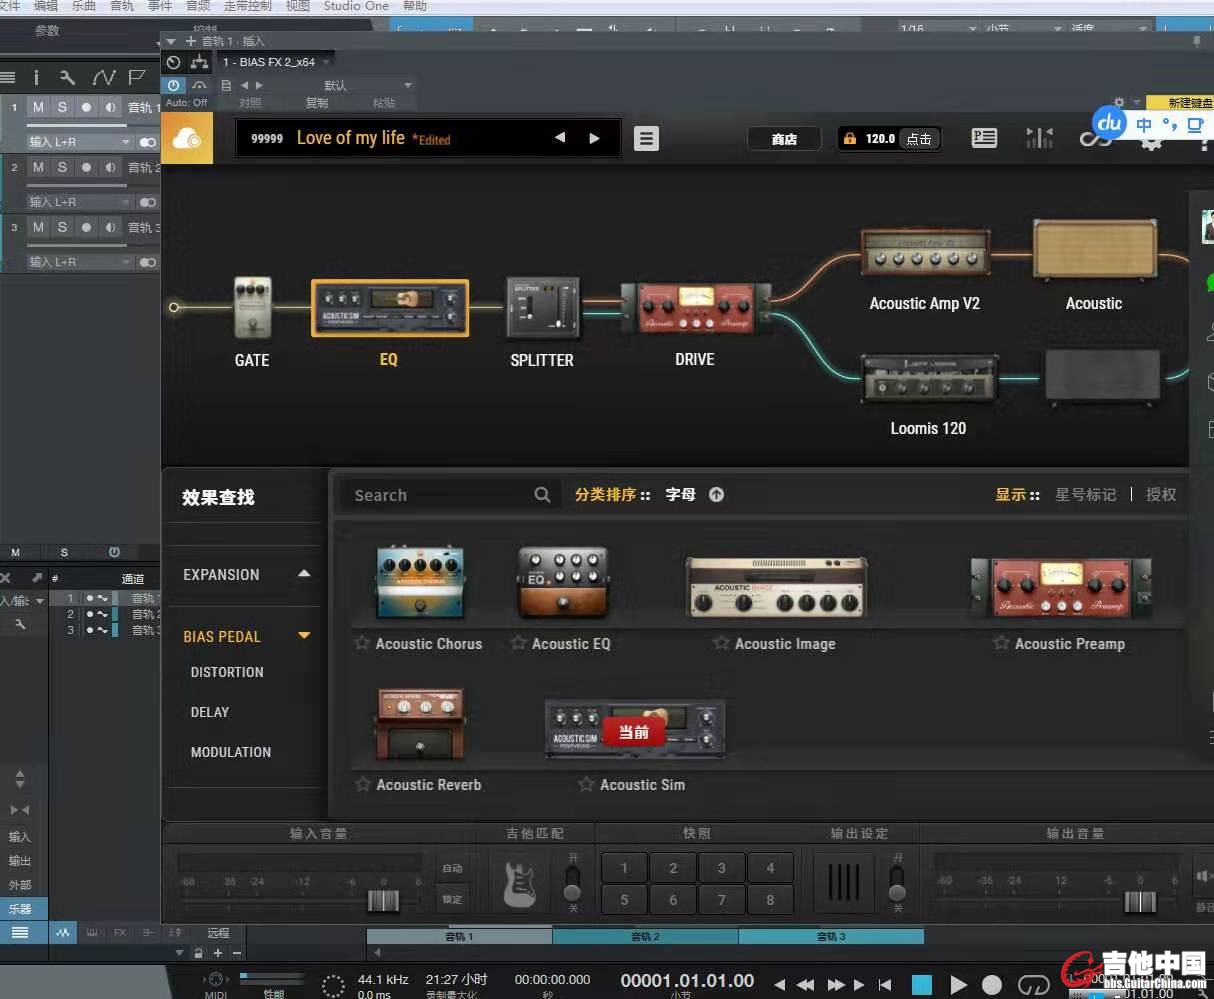Viewport: 1214px width, 999px height.
Task: Select the SPLITTER module in chain
Action: click(542, 308)
